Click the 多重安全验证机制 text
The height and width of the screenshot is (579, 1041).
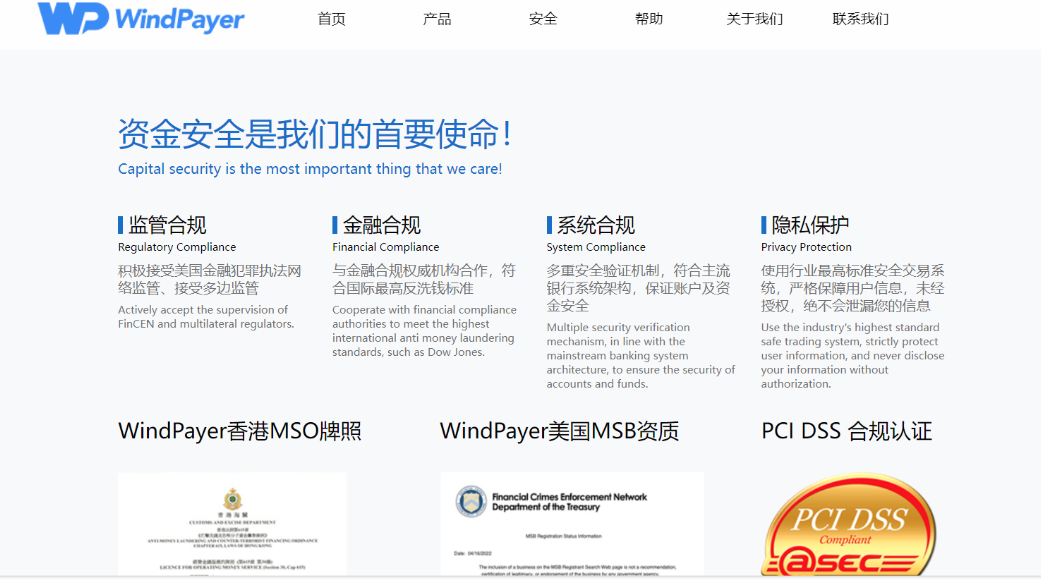pyautogui.click(x=639, y=288)
